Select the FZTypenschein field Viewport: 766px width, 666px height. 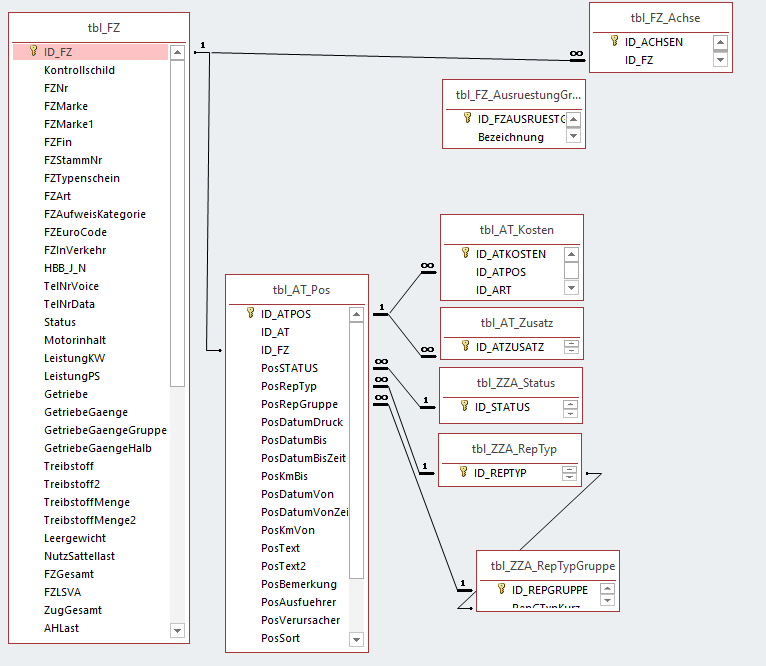point(82,178)
